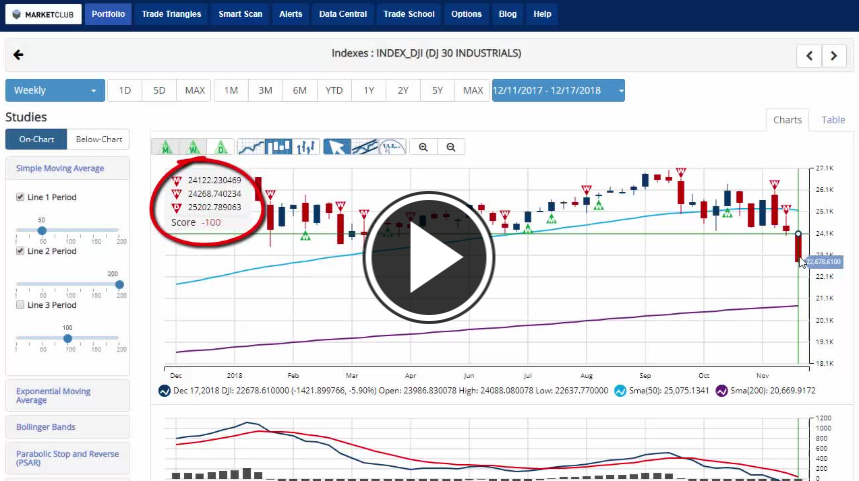Uncheck Line 1 Period checkbox
The width and height of the screenshot is (859, 481).
[20, 197]
